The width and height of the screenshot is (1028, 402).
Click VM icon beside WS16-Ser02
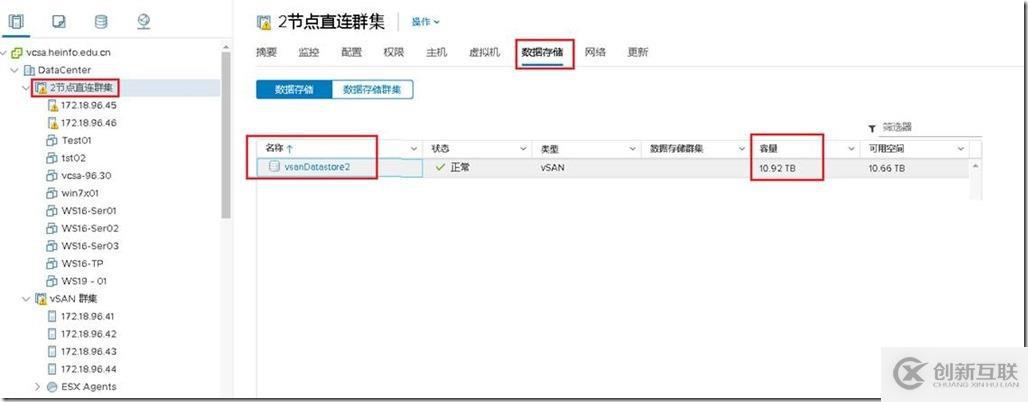click(x=53, y=228)
